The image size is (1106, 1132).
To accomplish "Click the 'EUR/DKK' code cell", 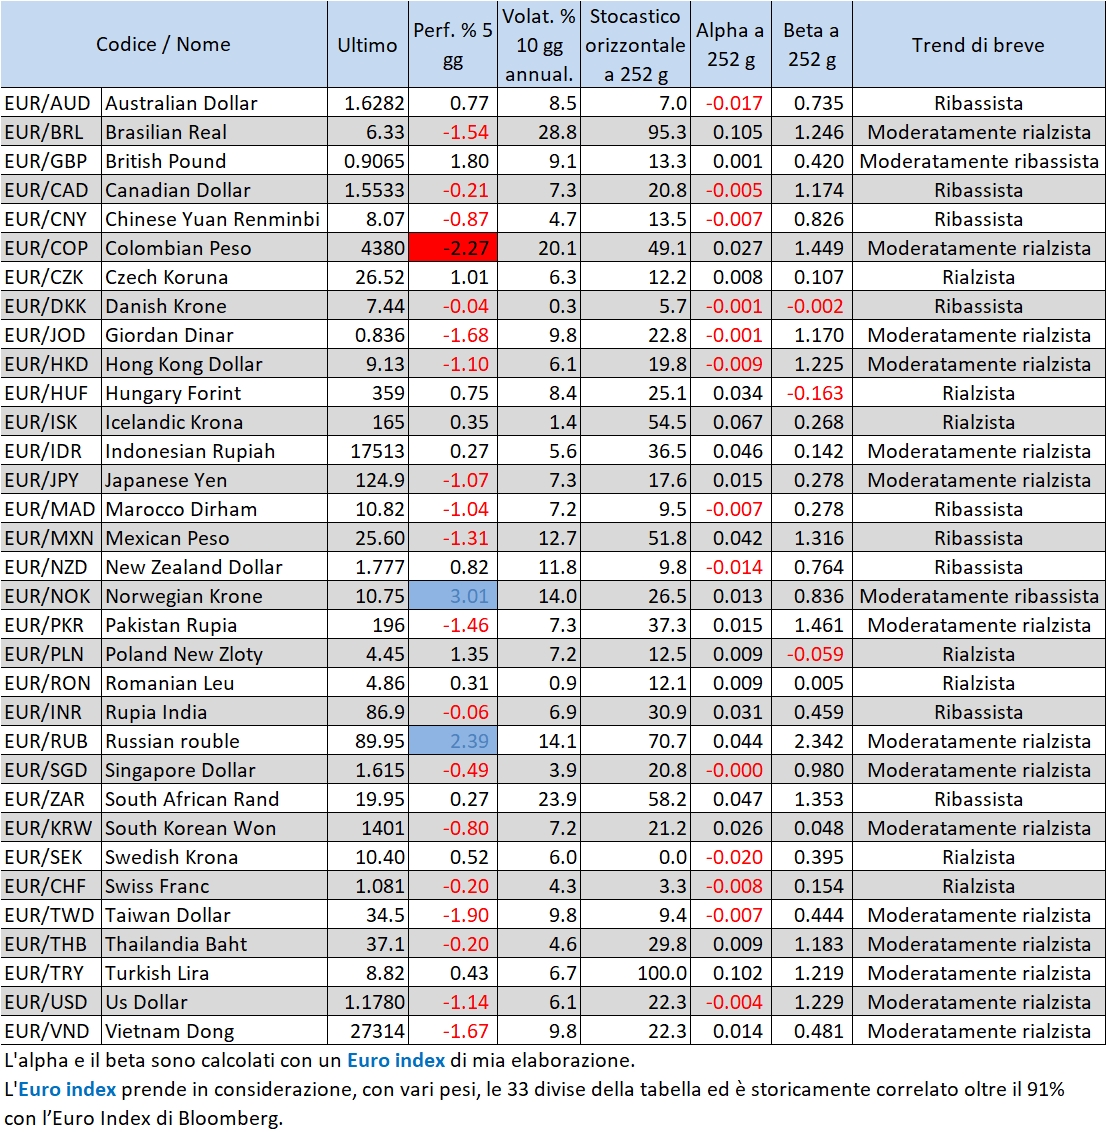I will [x=51, y=306].
